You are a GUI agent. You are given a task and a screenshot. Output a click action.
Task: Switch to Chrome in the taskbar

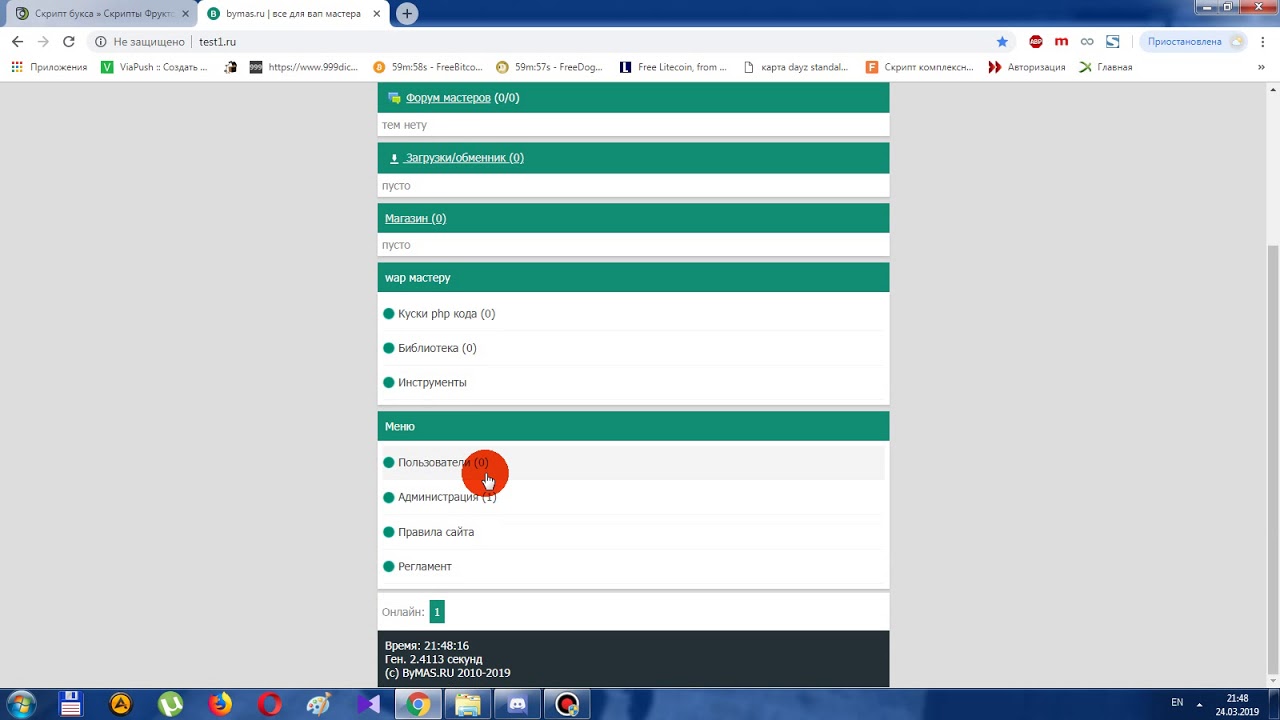click(418, 704)
